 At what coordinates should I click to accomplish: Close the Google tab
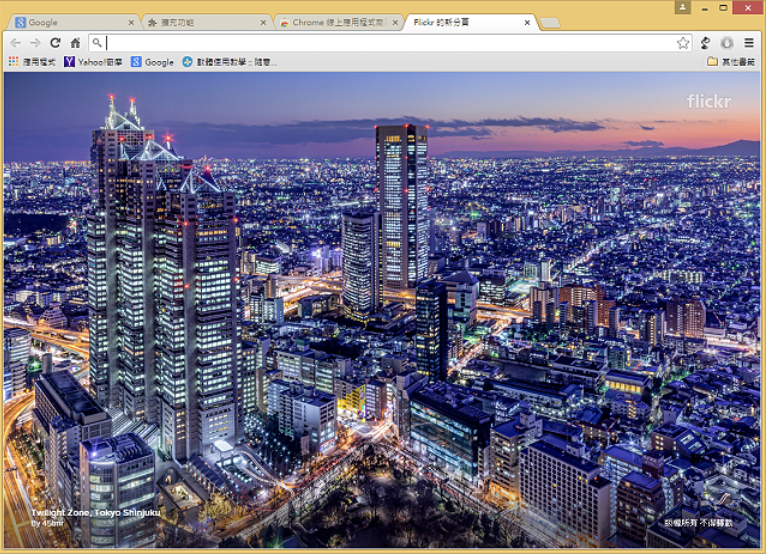tap(131, 22)
